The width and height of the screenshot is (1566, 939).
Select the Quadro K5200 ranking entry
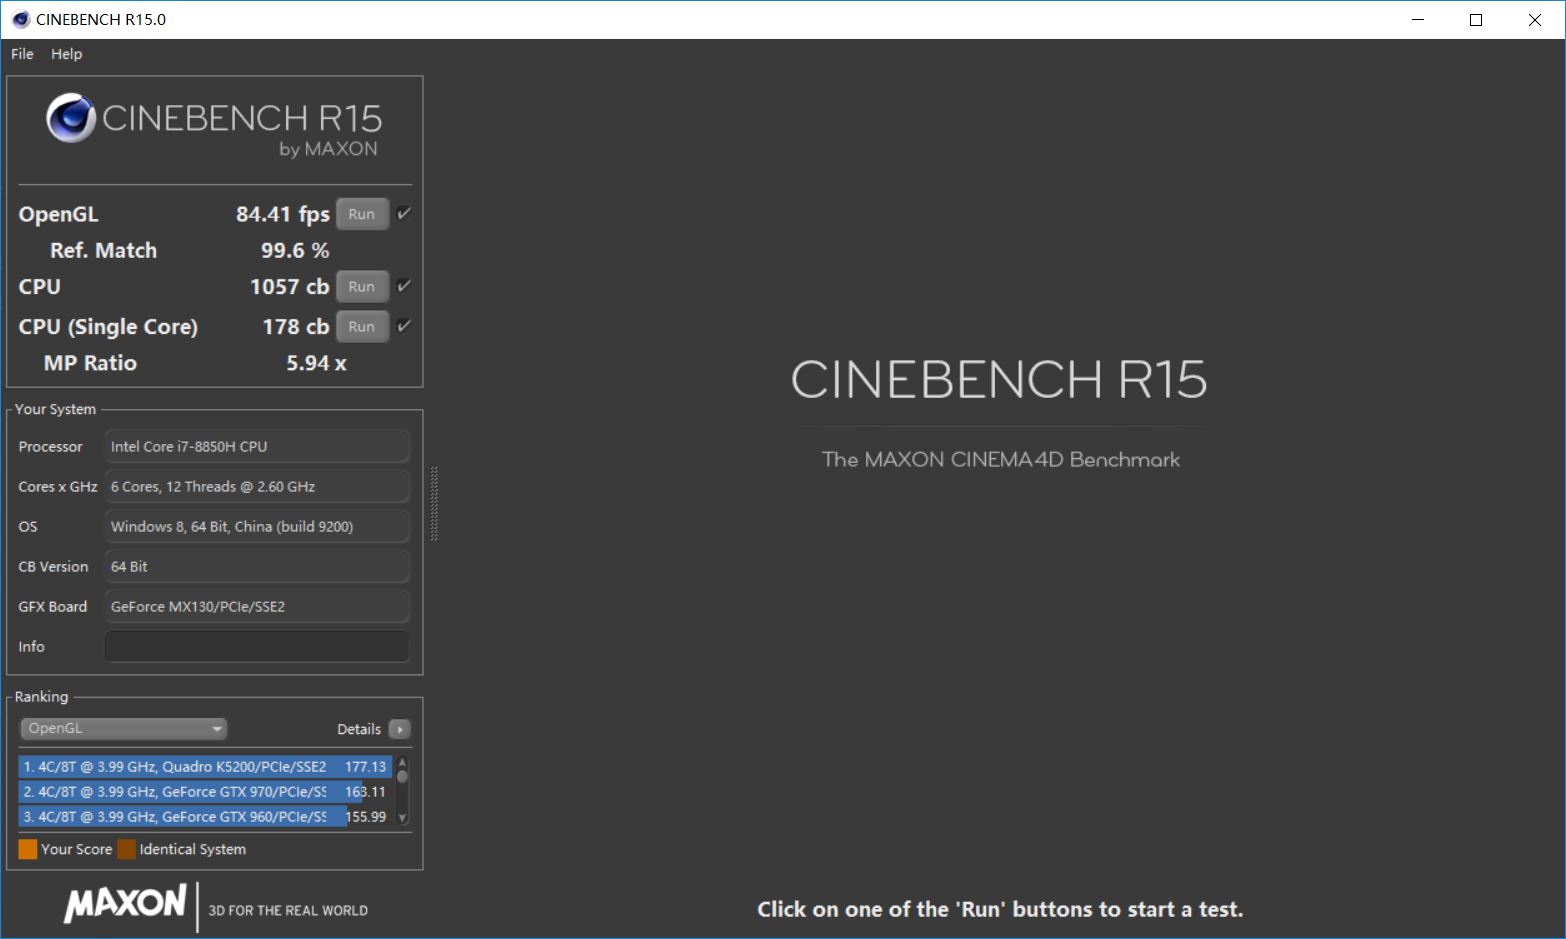click(204, 767)
